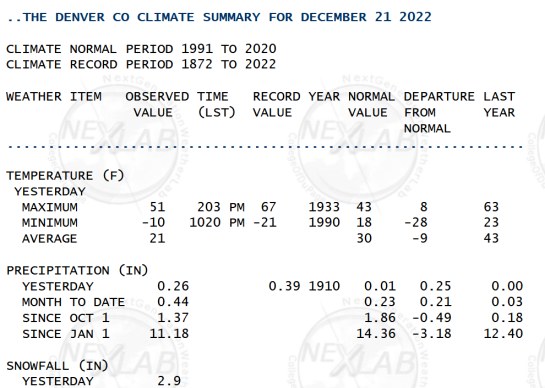Click the OBSERVED VALUE column header

[x=157, y=105]
